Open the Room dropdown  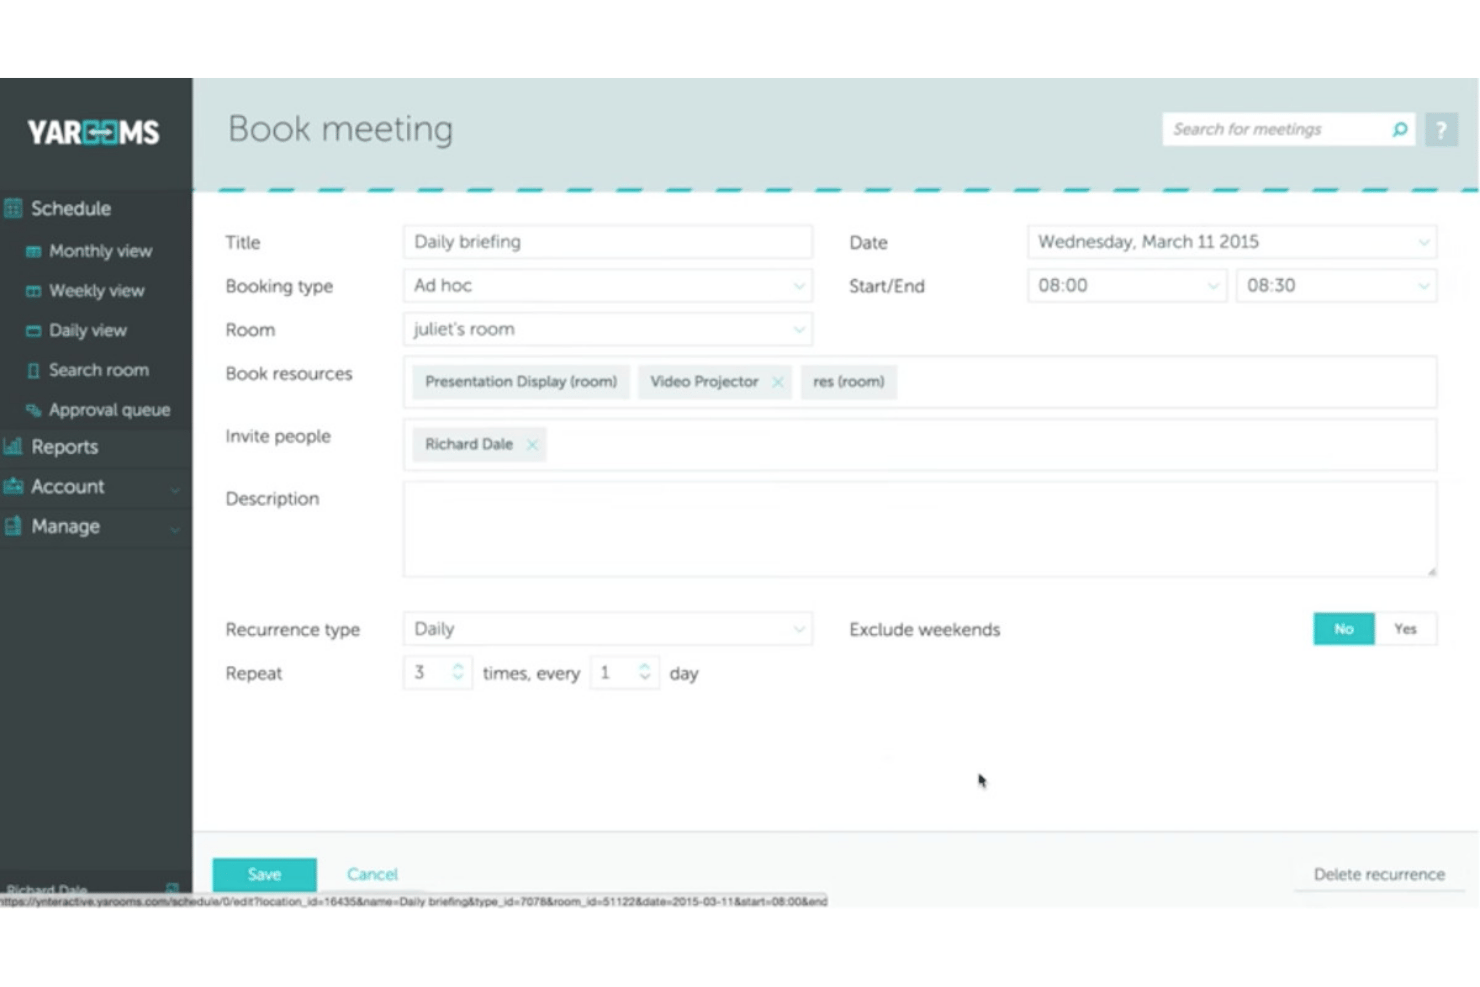pos(607,329)
